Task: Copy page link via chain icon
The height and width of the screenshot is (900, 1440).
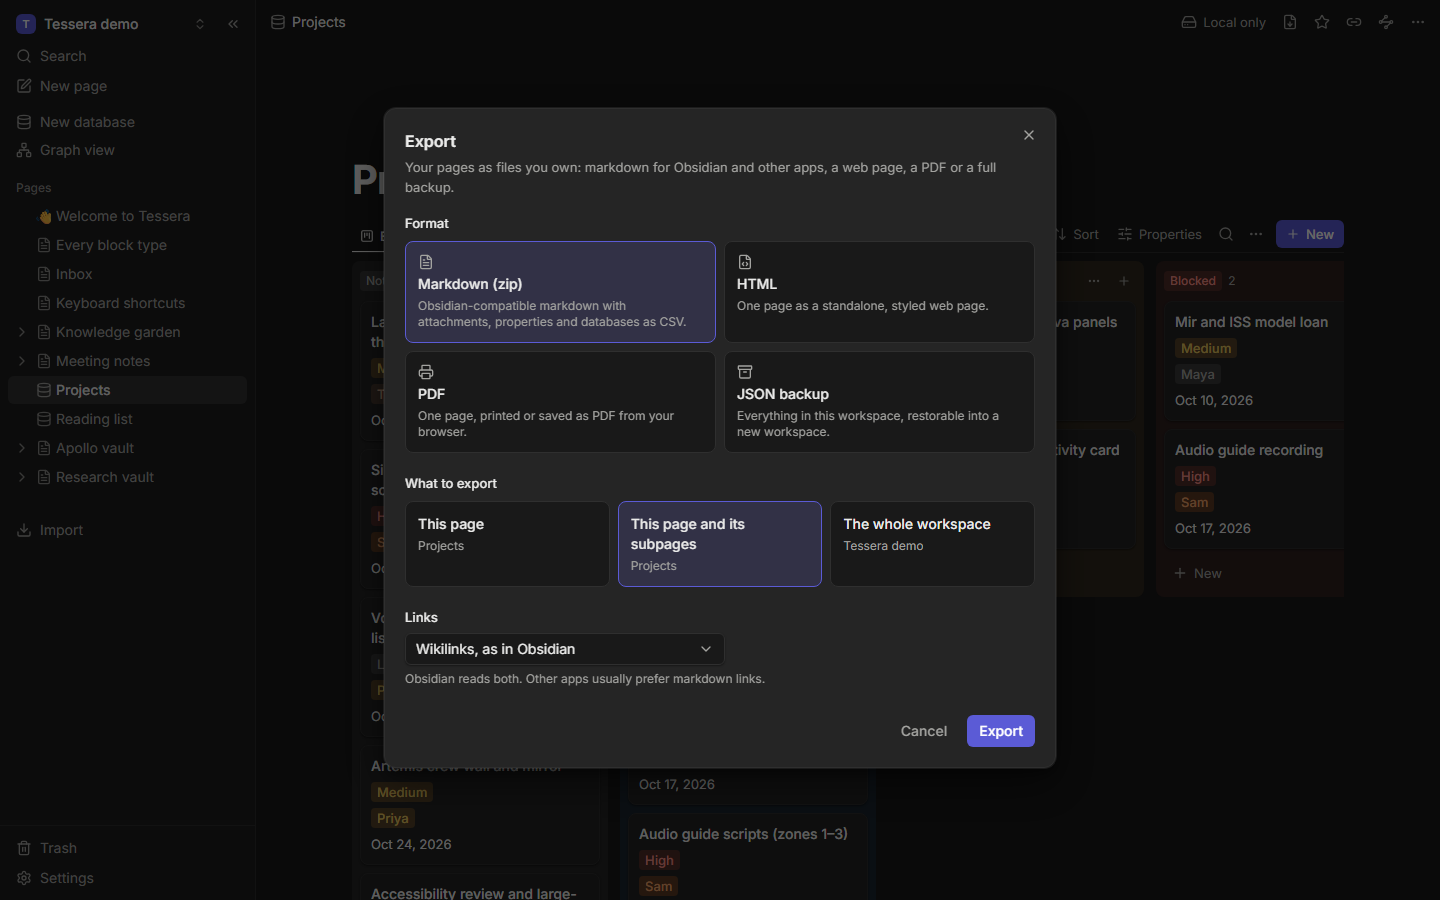Action: (1354, 22)
